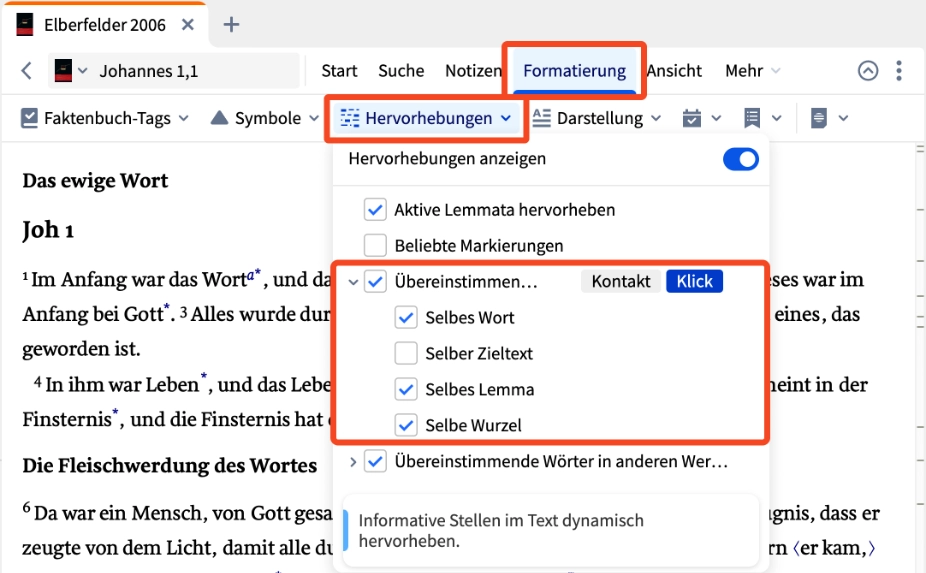926x573 pixels.
Task: Select the Formatierung tab
Action: (x=574, y=71)
